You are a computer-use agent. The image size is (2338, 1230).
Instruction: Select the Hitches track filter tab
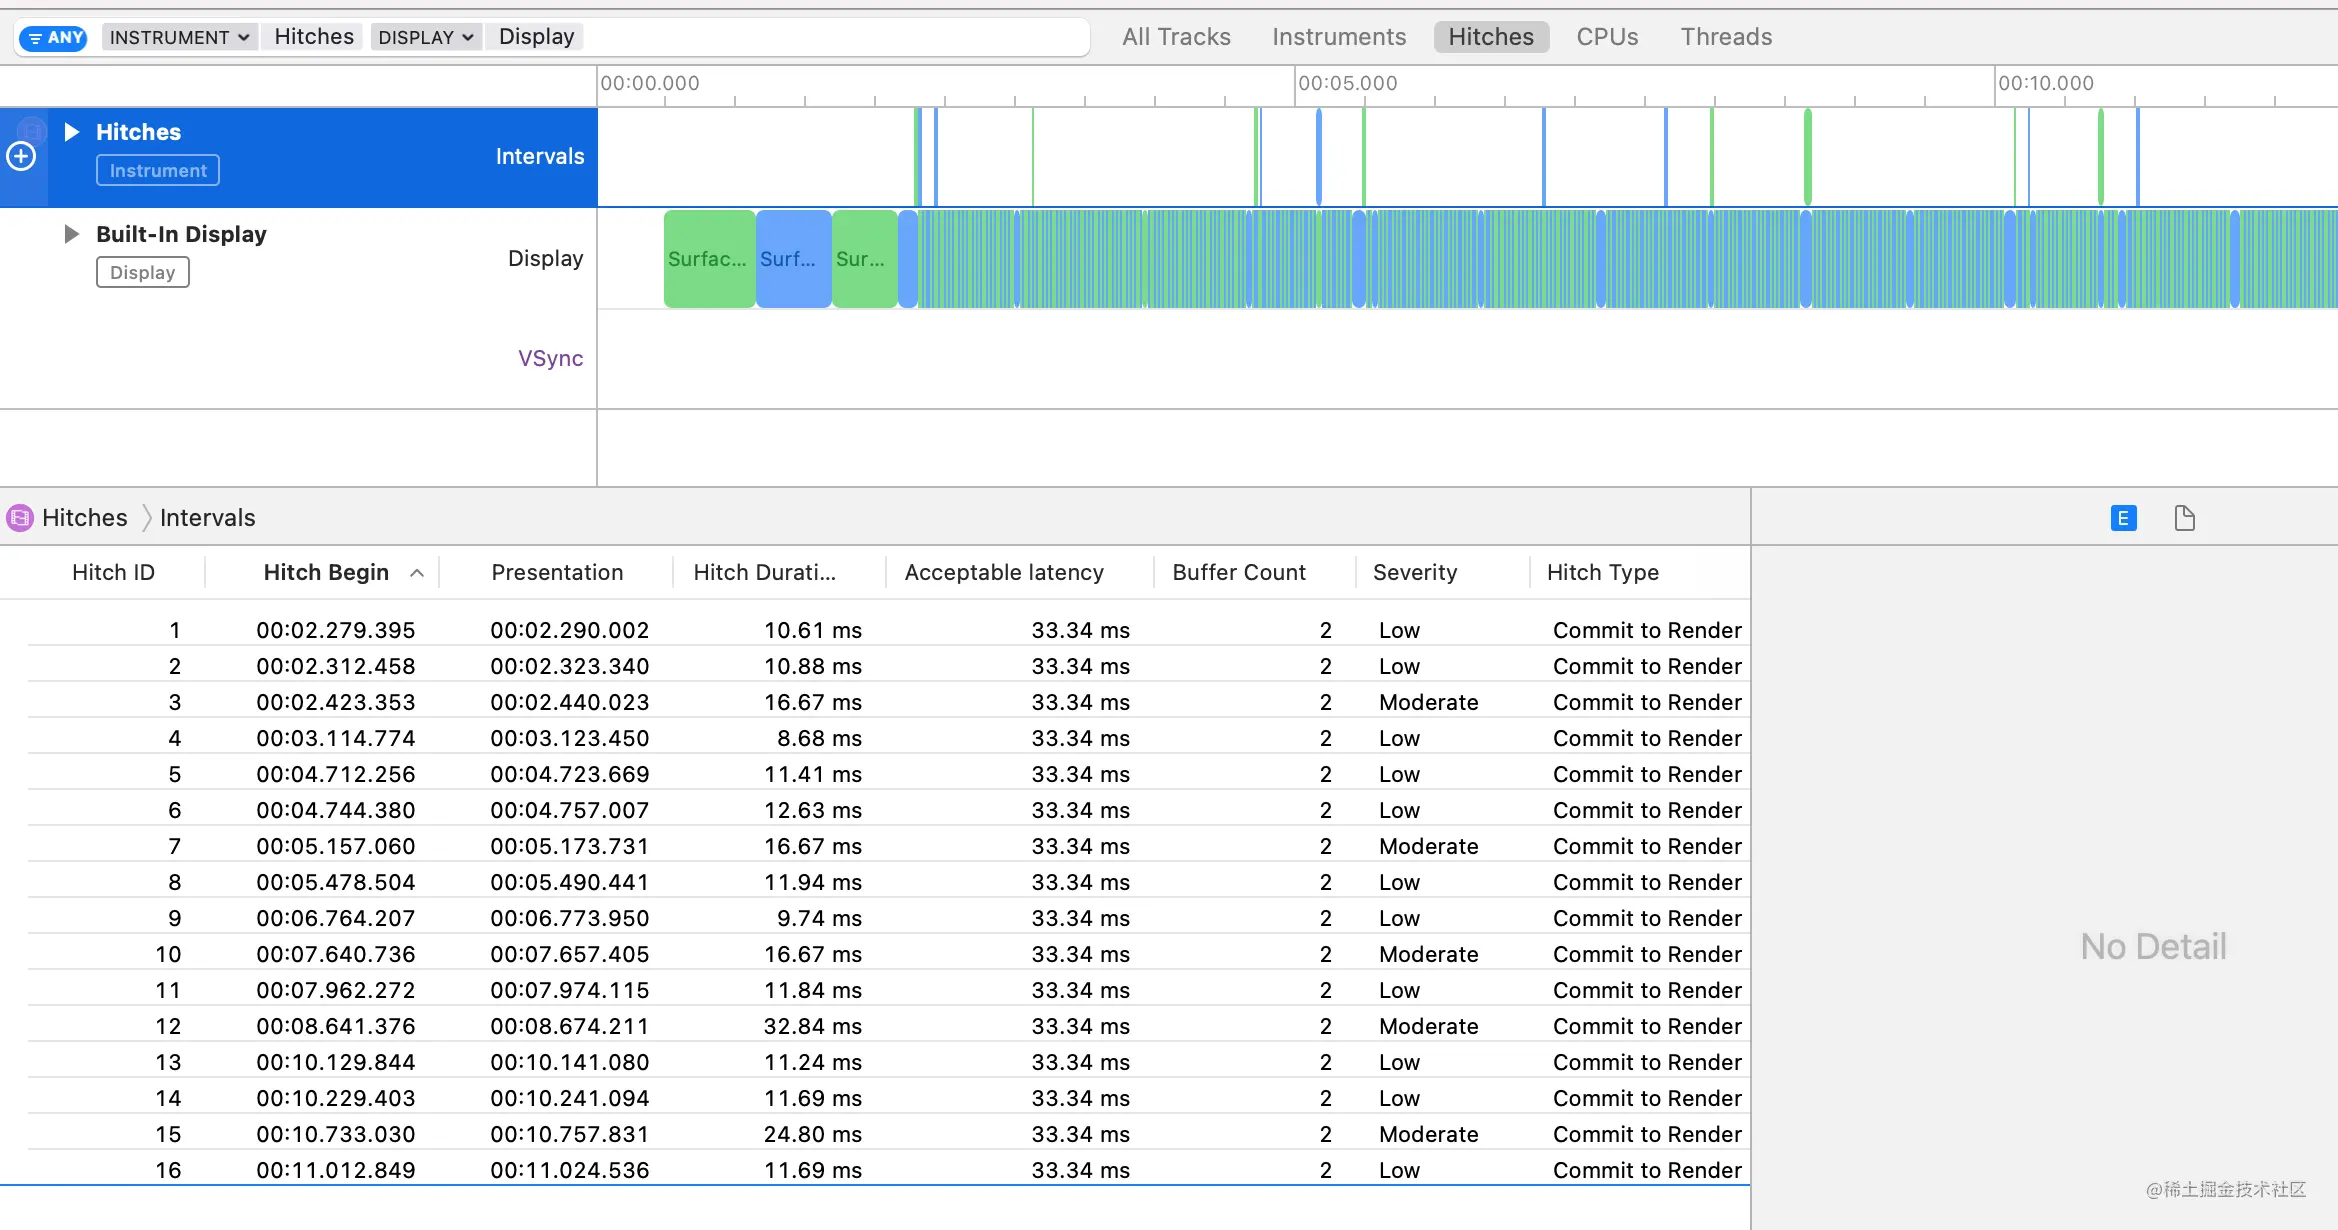pos(1491,37)
